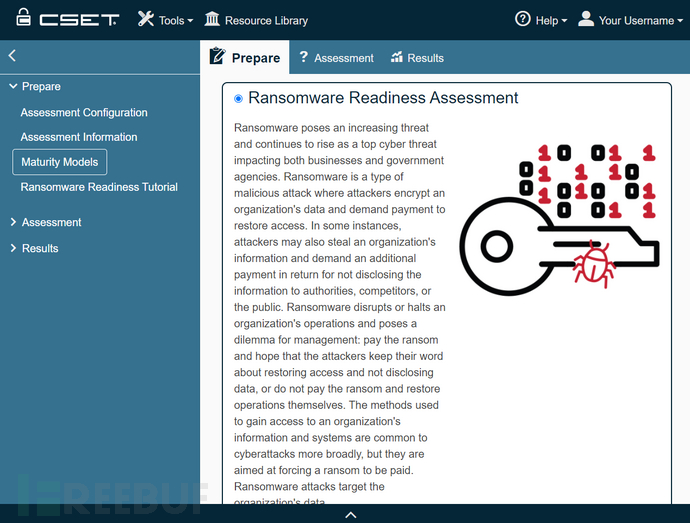Open Ransomware Readiness Tutorial
Image resolution: width=690 pixels, height=523 pixels.
99,187
